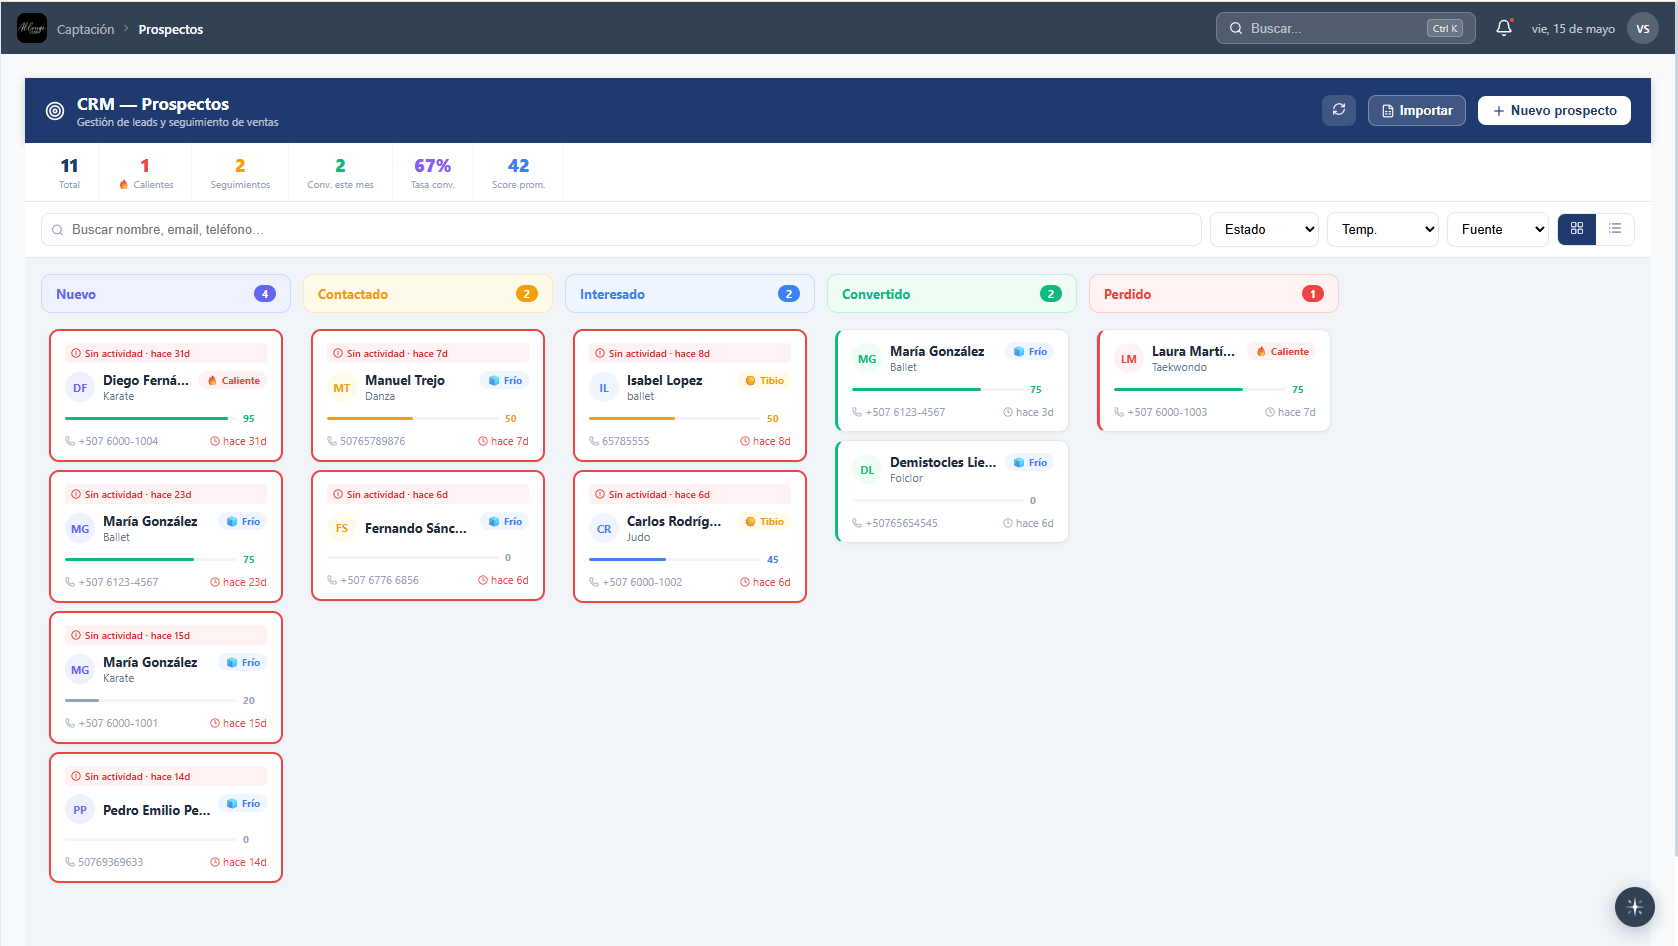Click the CR avatar on Carlos Rodríg card
Image resolution: width=1678 pixels, height=946 pixels.
coord(604,529)
